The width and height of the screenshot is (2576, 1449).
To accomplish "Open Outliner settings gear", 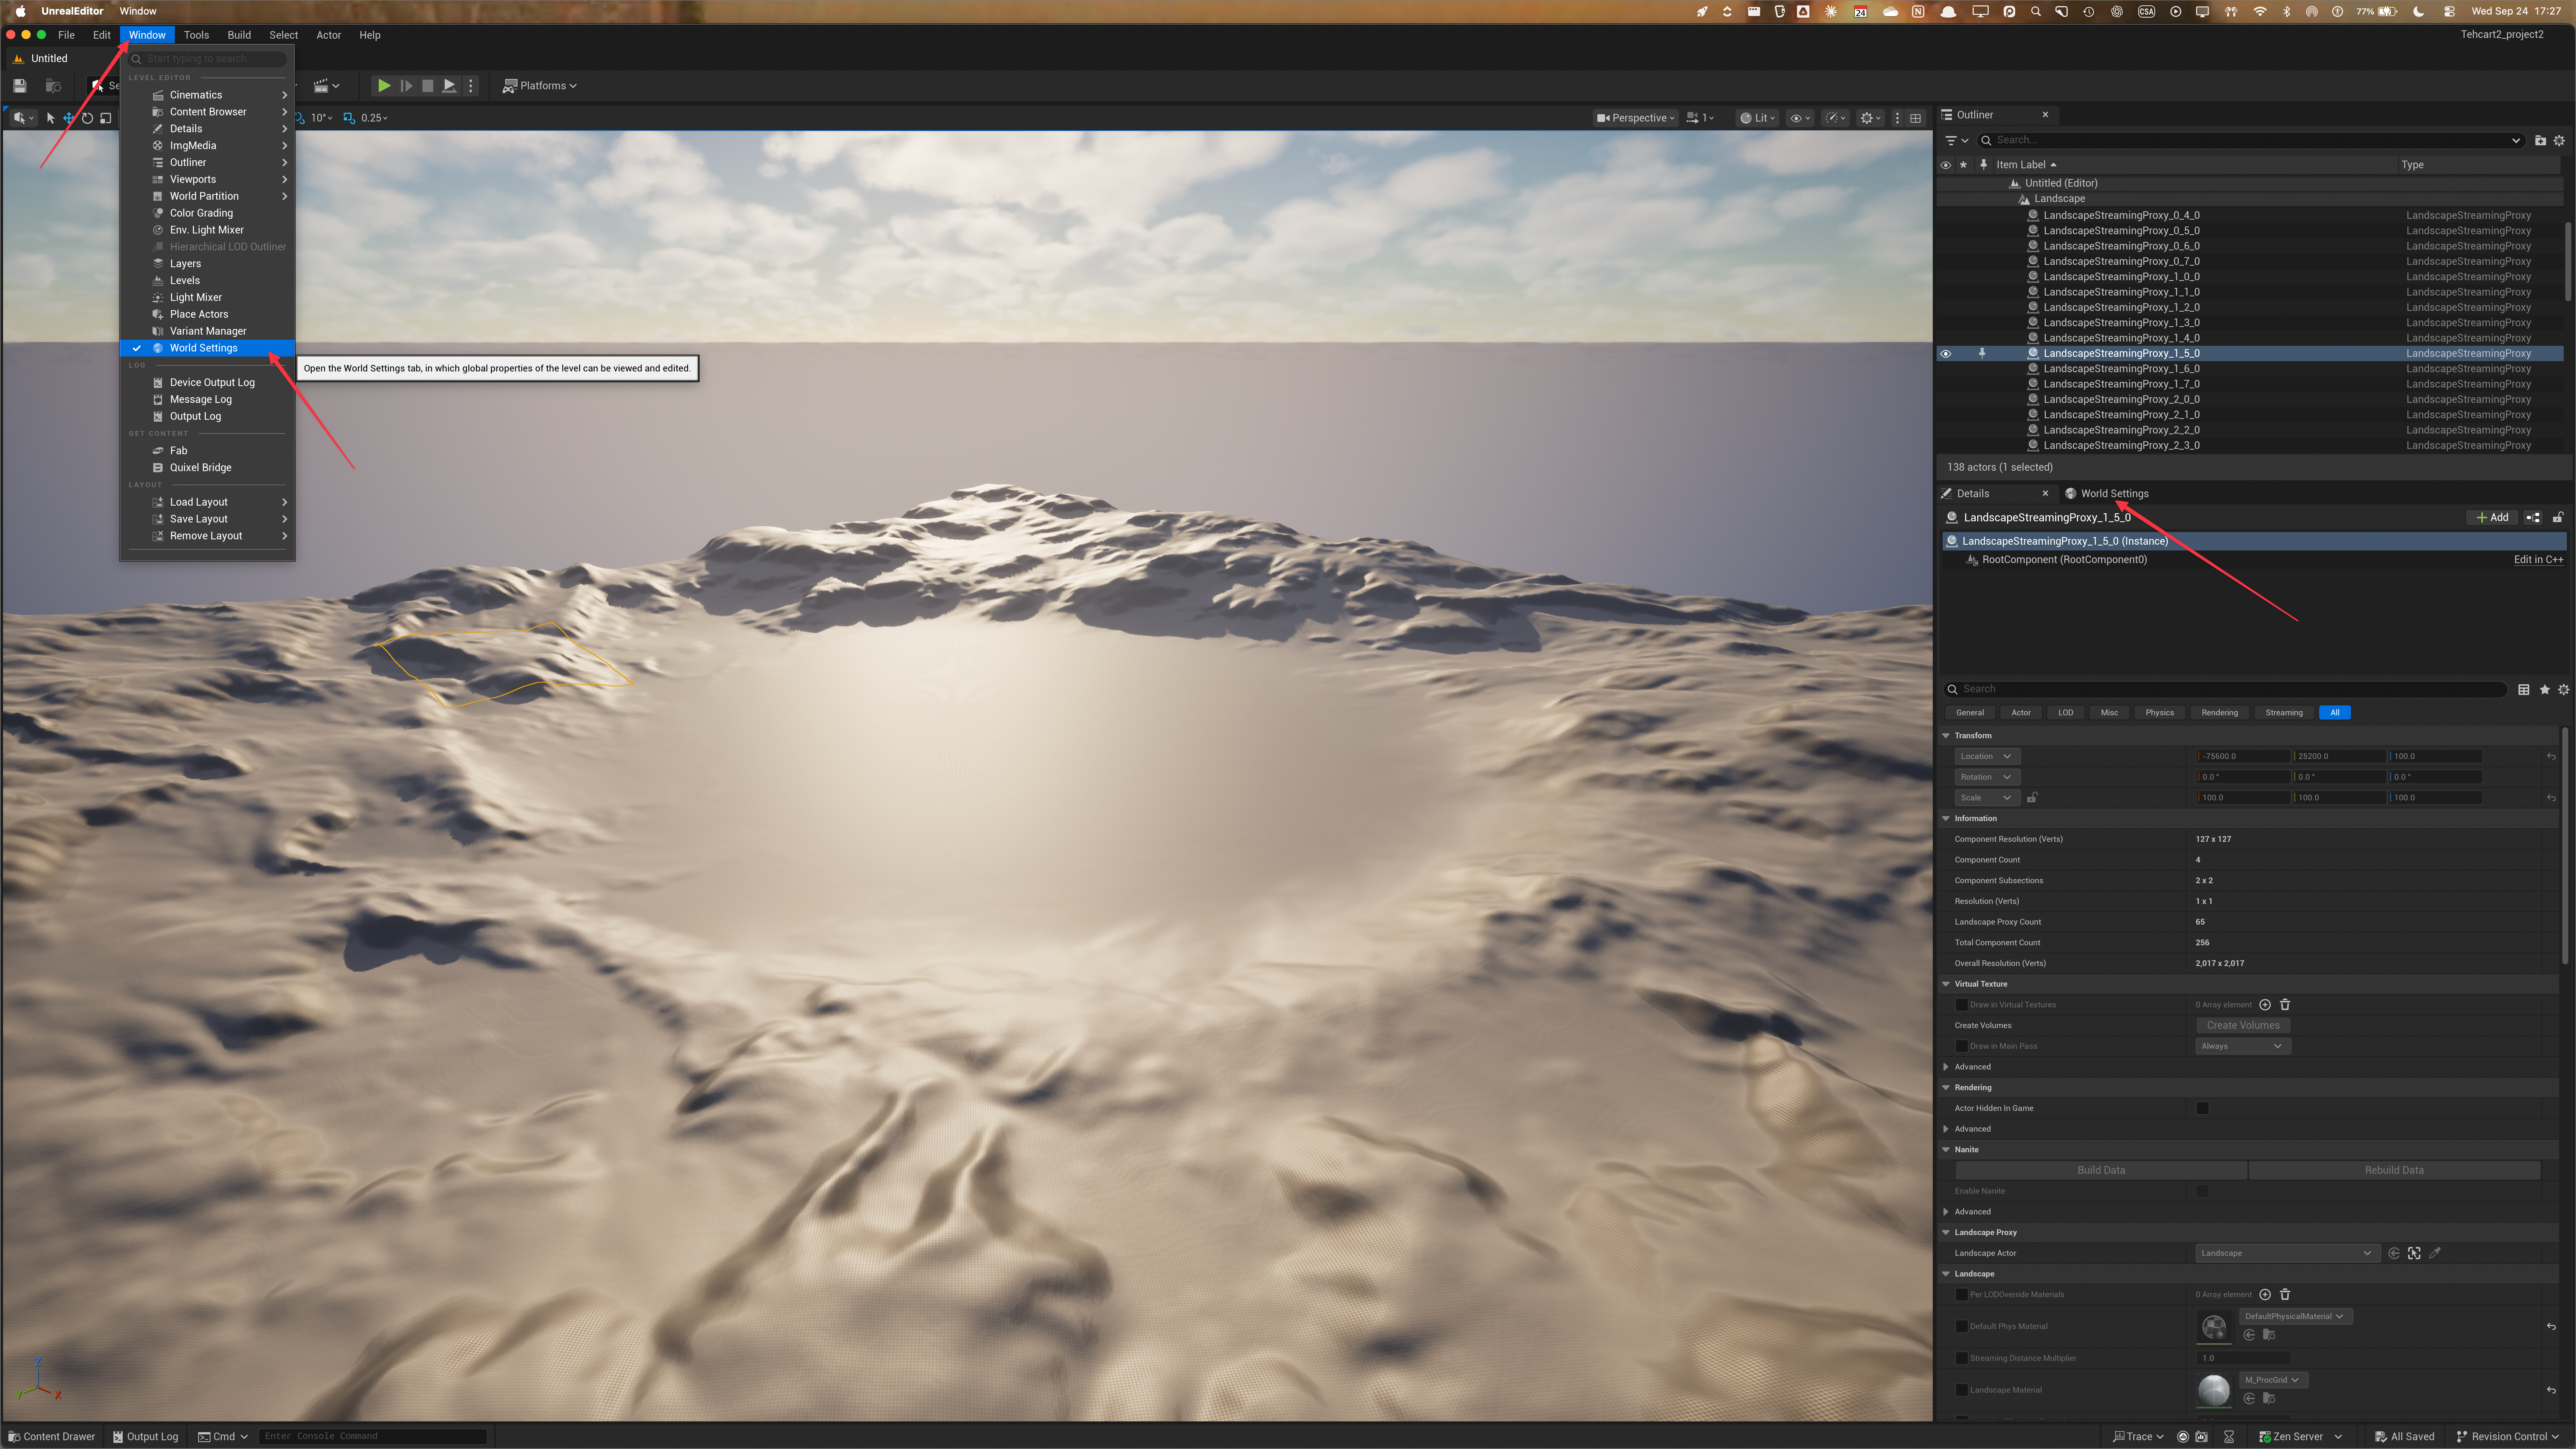I will [2560, 141].
